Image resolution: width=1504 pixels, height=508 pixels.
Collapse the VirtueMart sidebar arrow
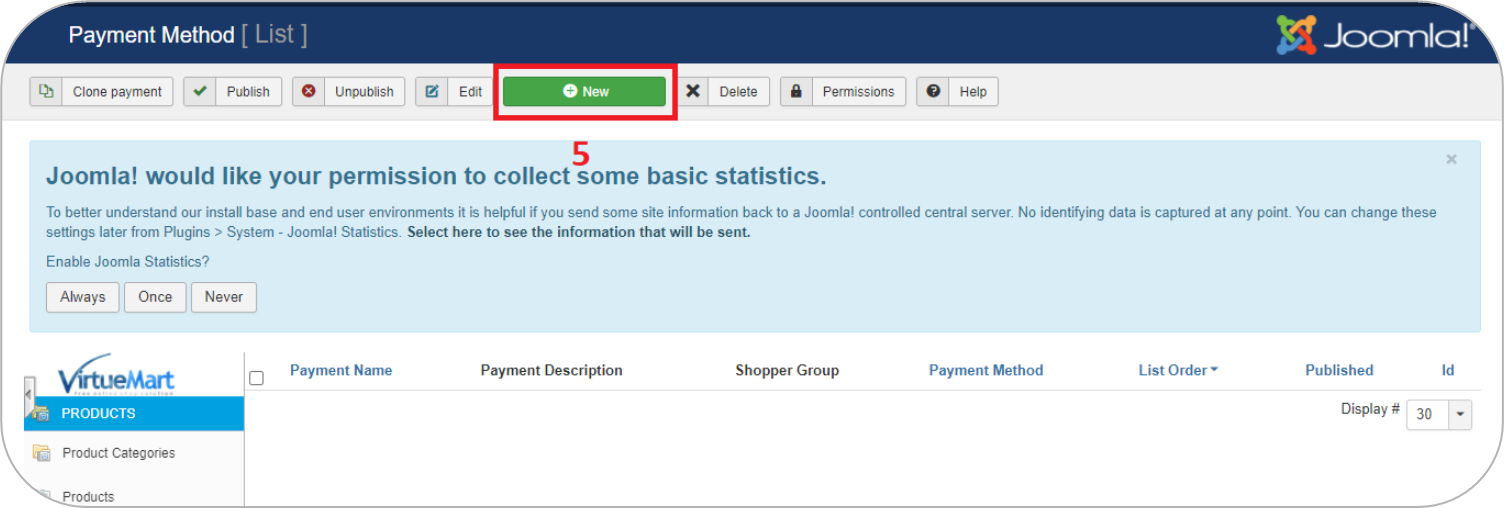point(29,395)
